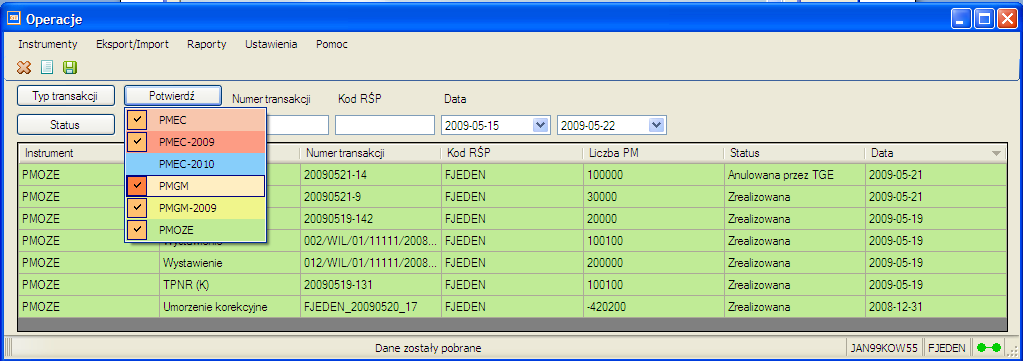Select transaction 002/WIL/01/11111/2008 cell
This screenshot has height=361, width=1023.
point(371,241)
